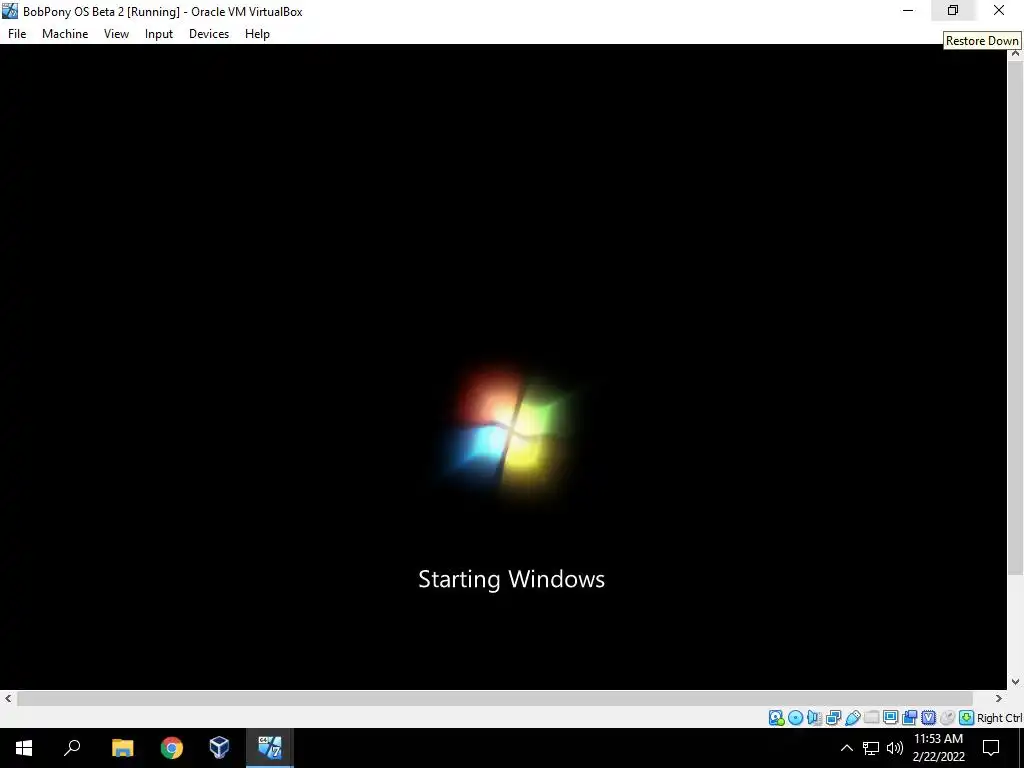Open the Devices menu

209,34
